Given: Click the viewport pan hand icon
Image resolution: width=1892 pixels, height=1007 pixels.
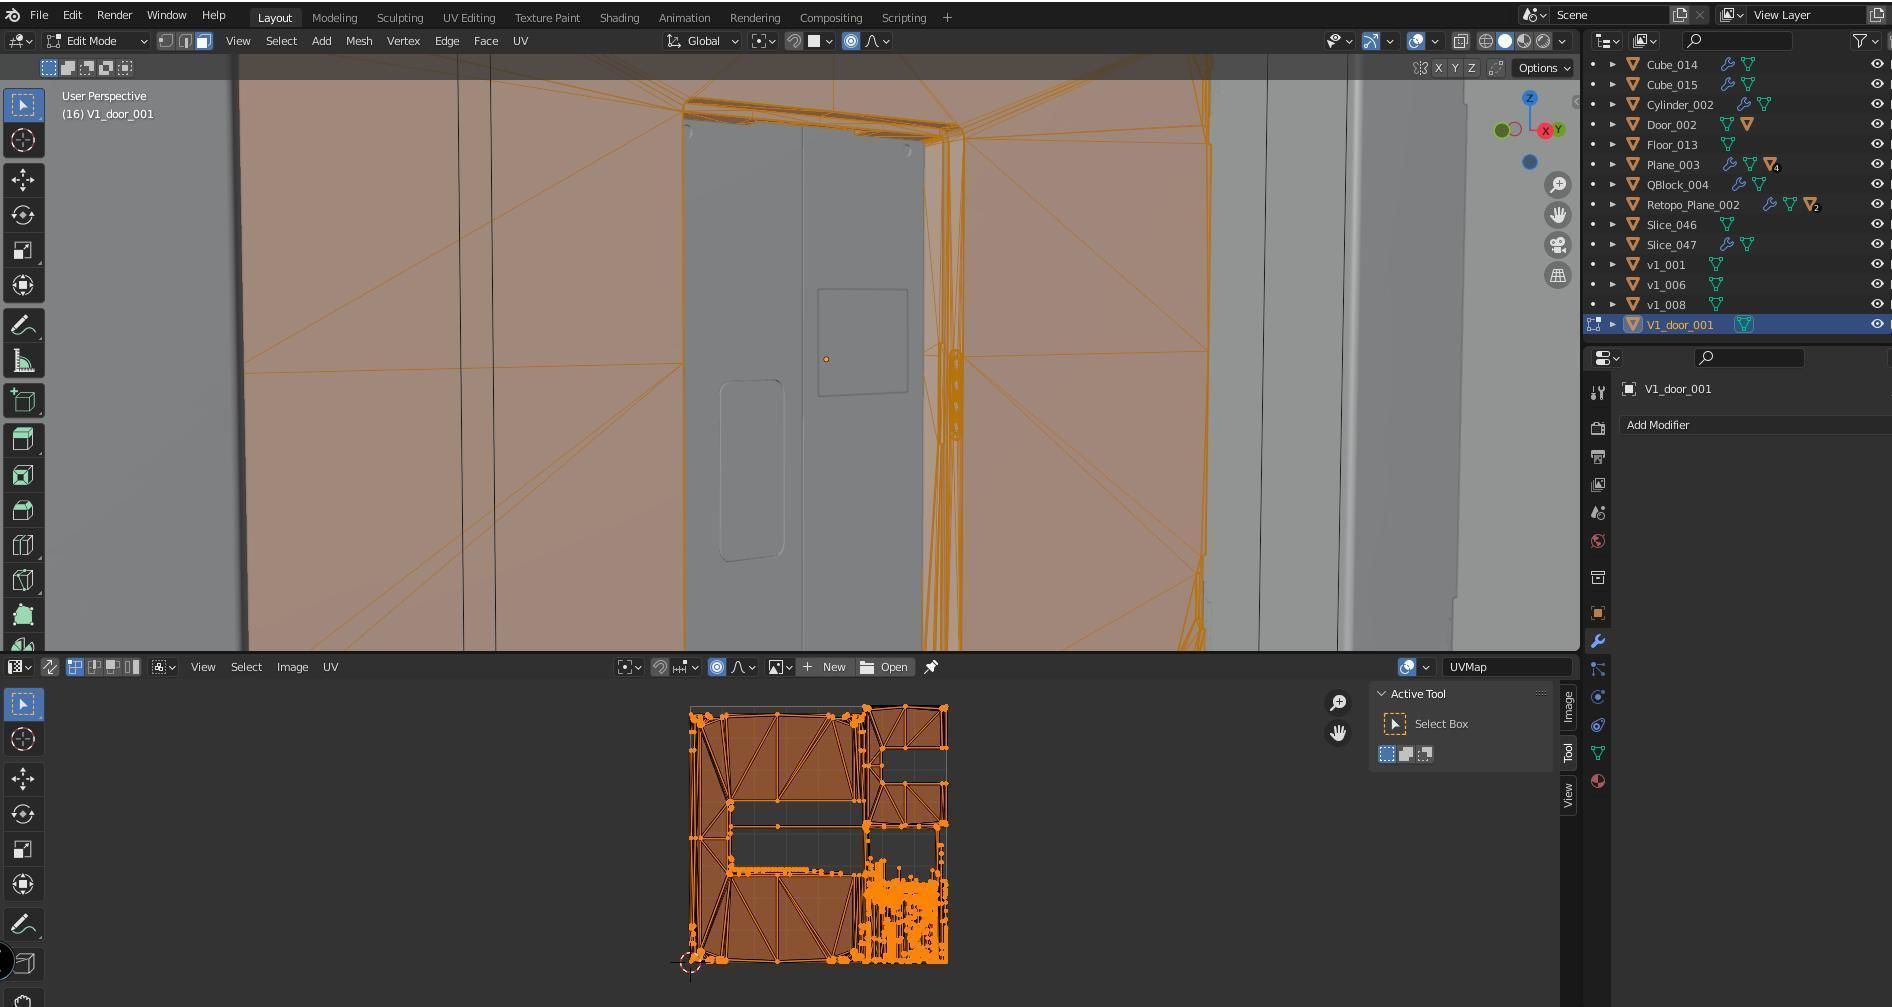Looking at the screenshot, I should pyautogui.click(x=1558, y=215).
